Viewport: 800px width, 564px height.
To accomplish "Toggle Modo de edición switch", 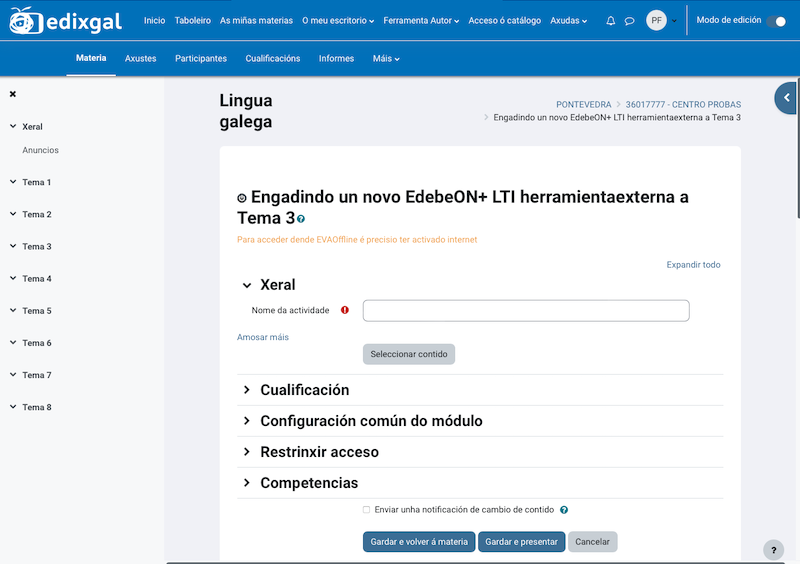I will [775, 21].
